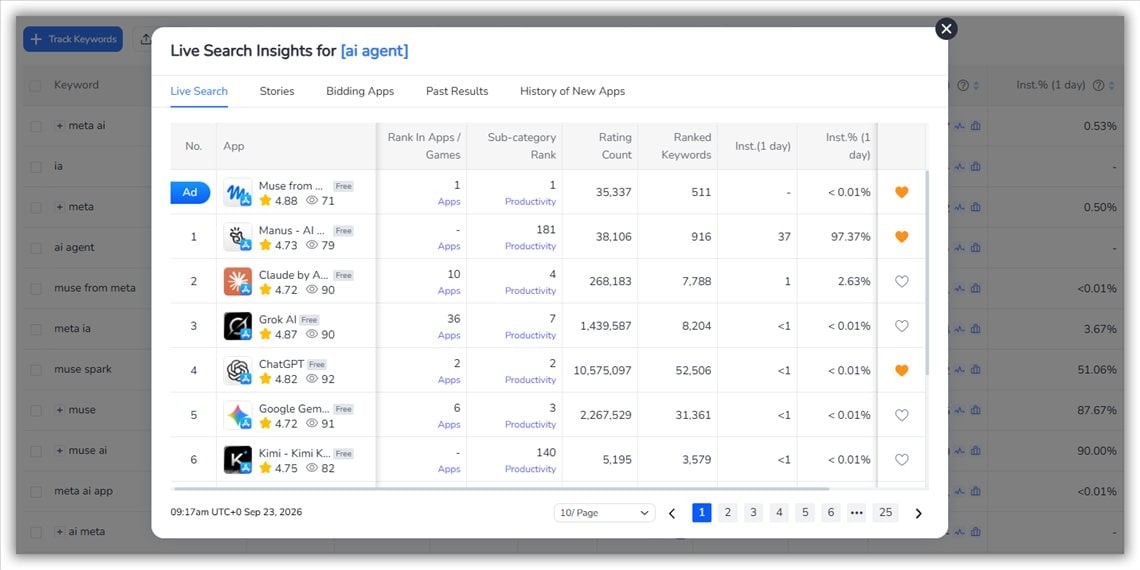Unfavorite Manus heart icon
This screenshot has height=570, width=1140.
click(902, 237)
